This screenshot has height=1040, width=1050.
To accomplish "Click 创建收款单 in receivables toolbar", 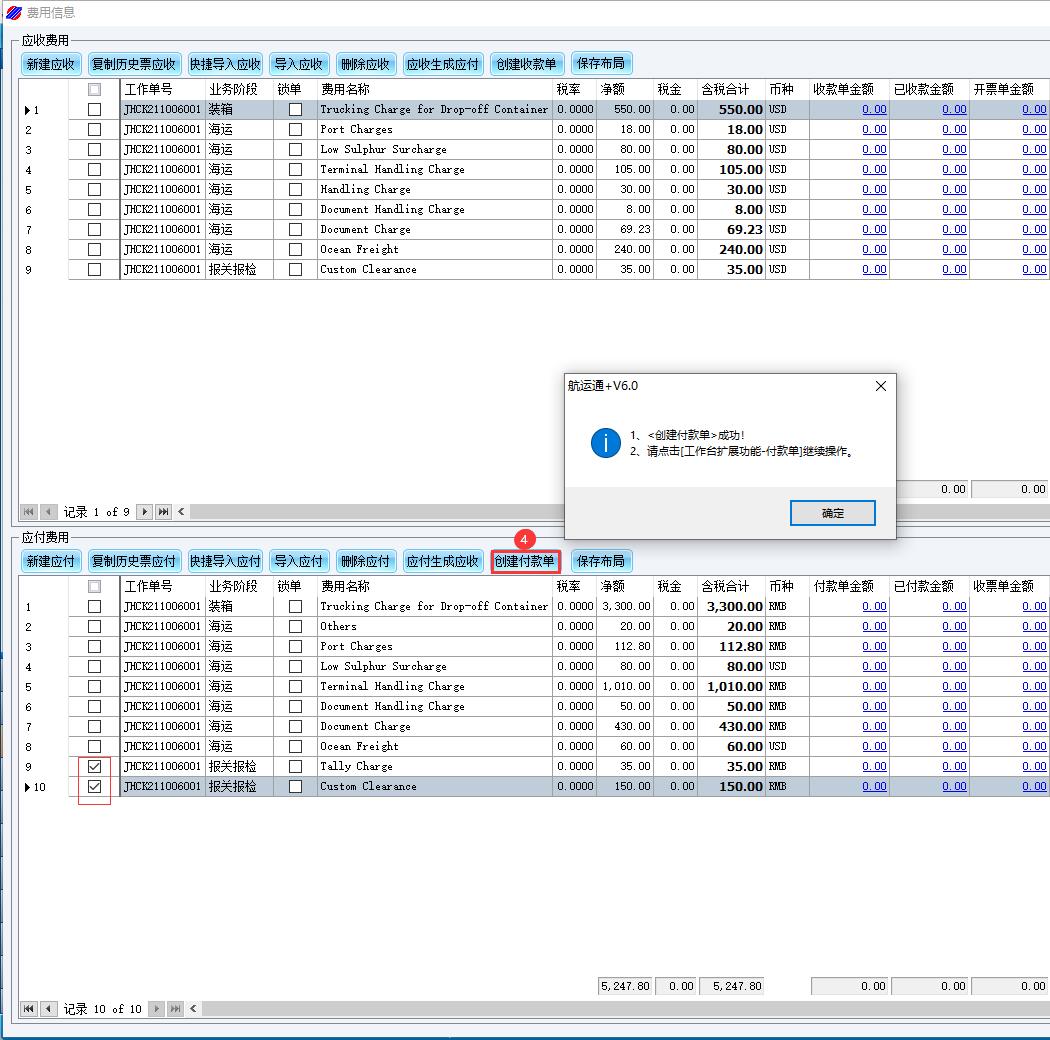I will [x=525, y=64].
